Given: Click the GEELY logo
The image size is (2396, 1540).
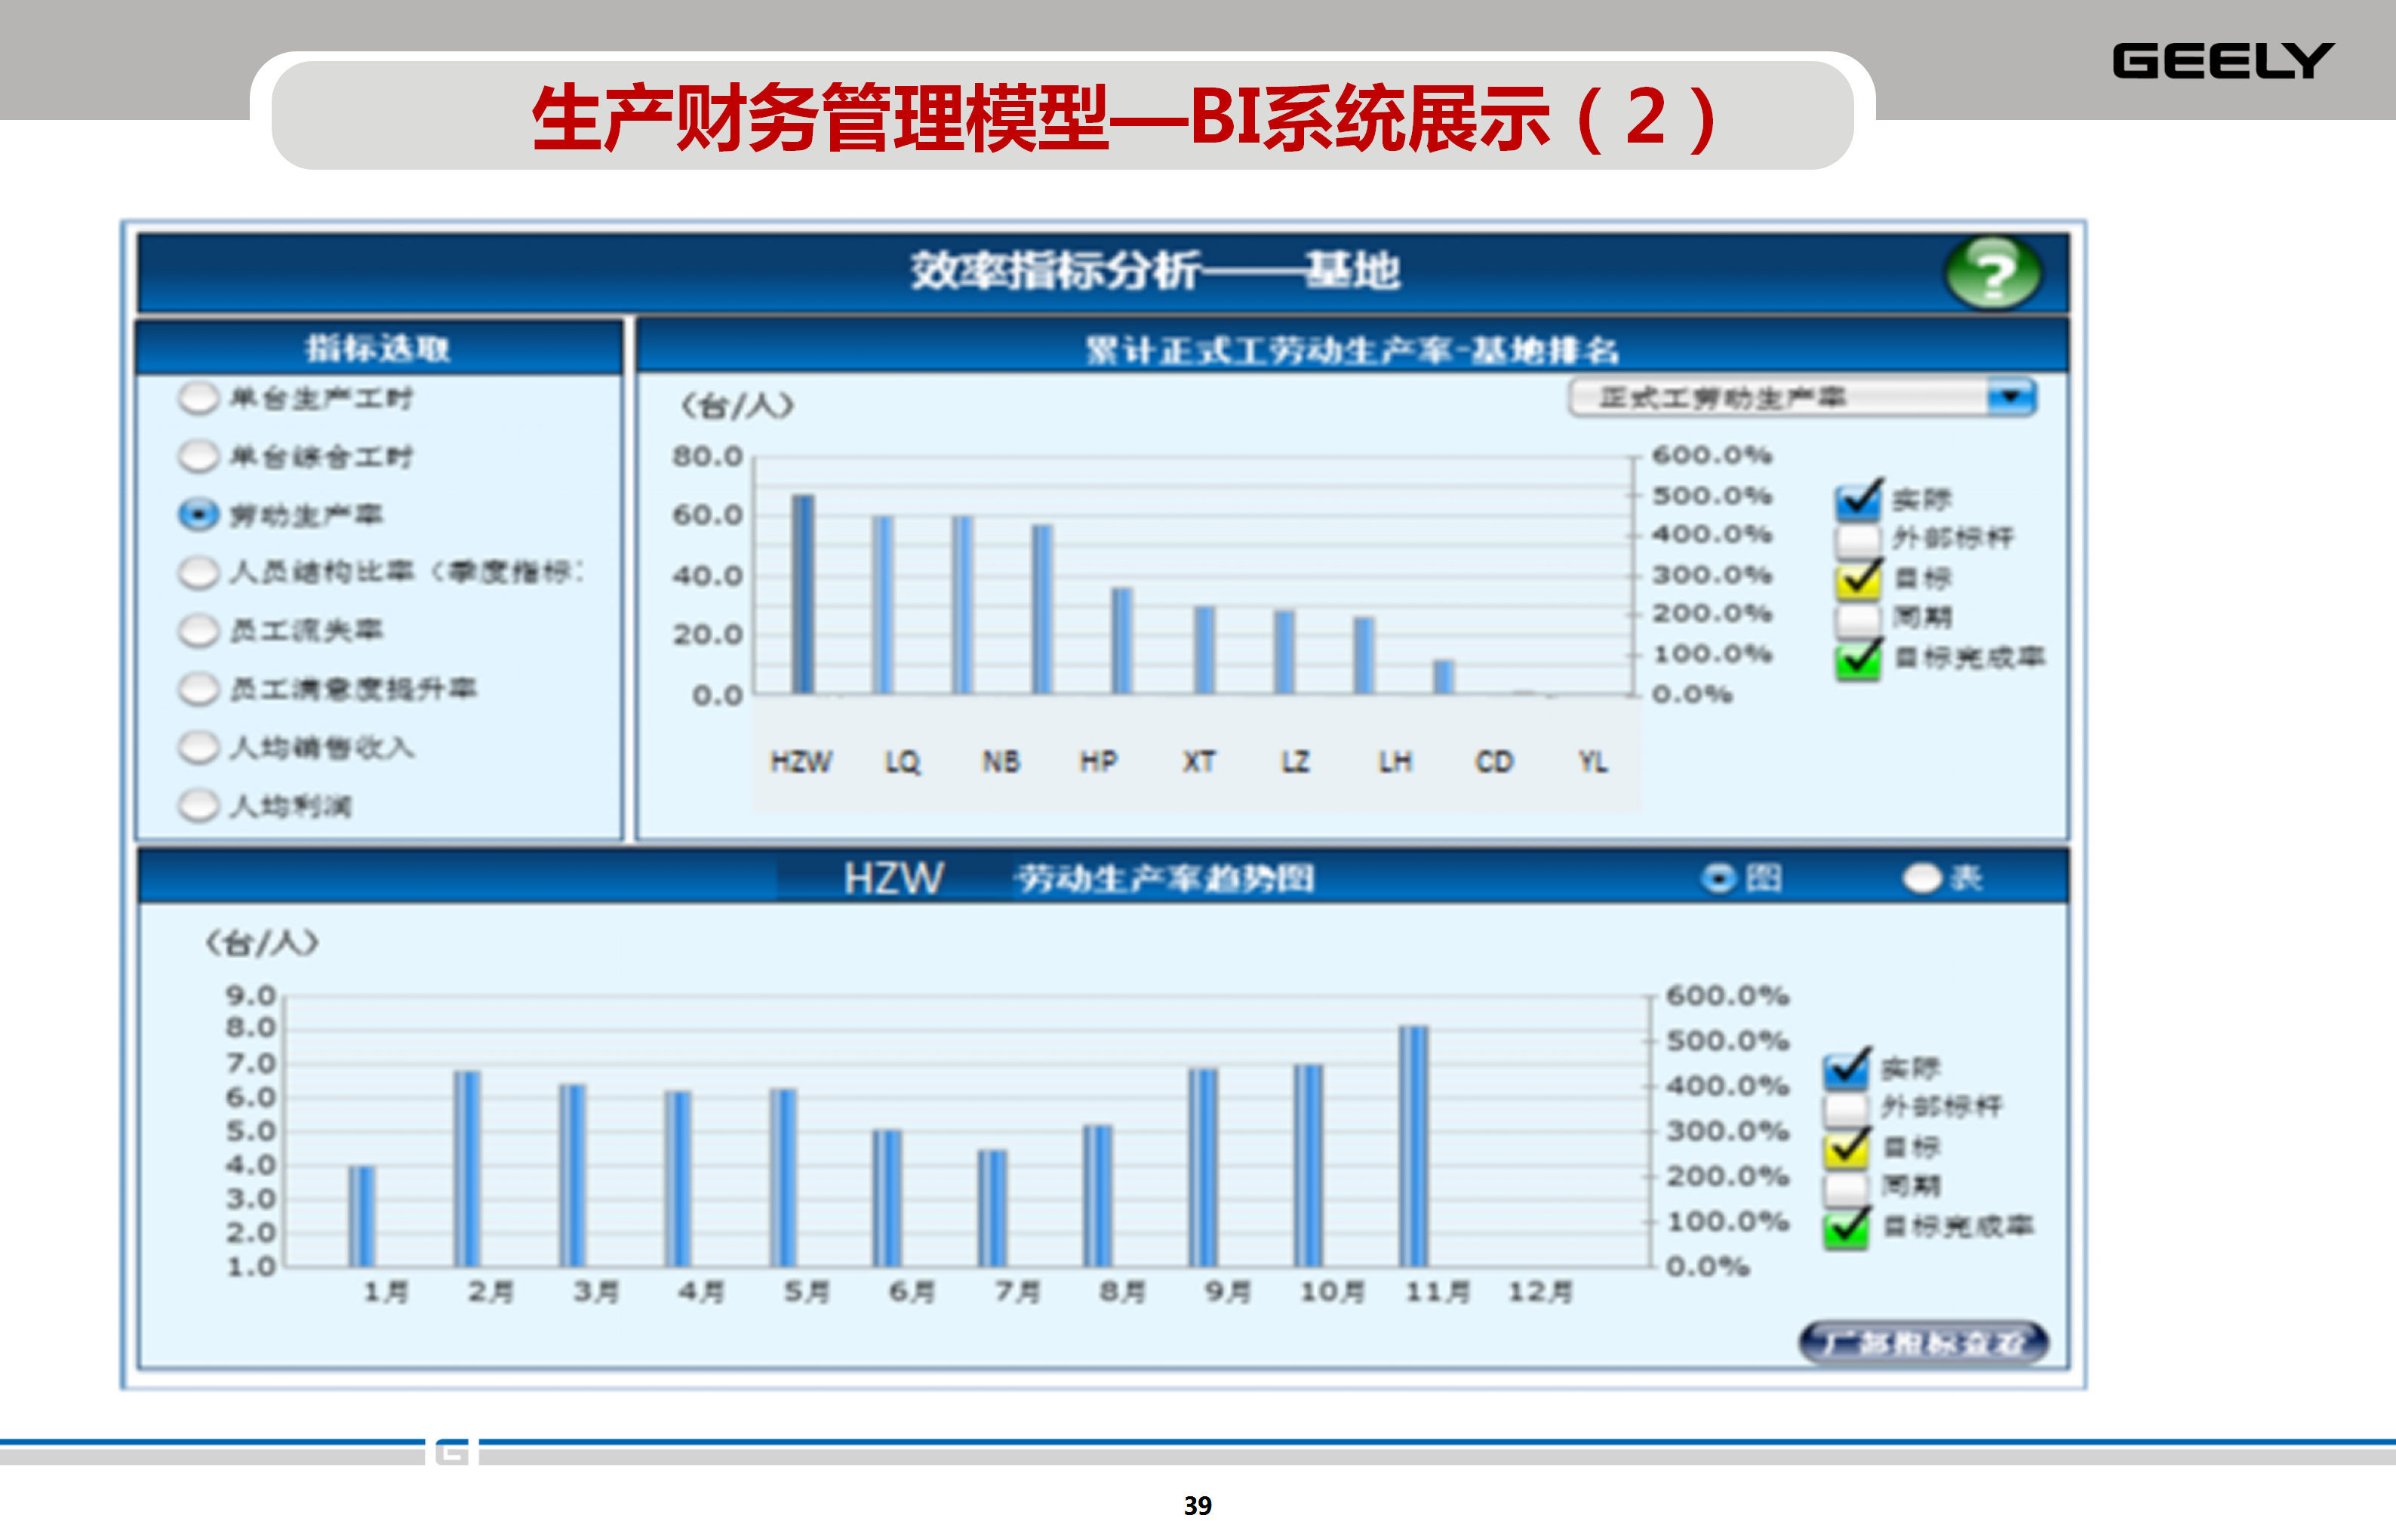Looking at the screenshot, I should coord(2222,61).
